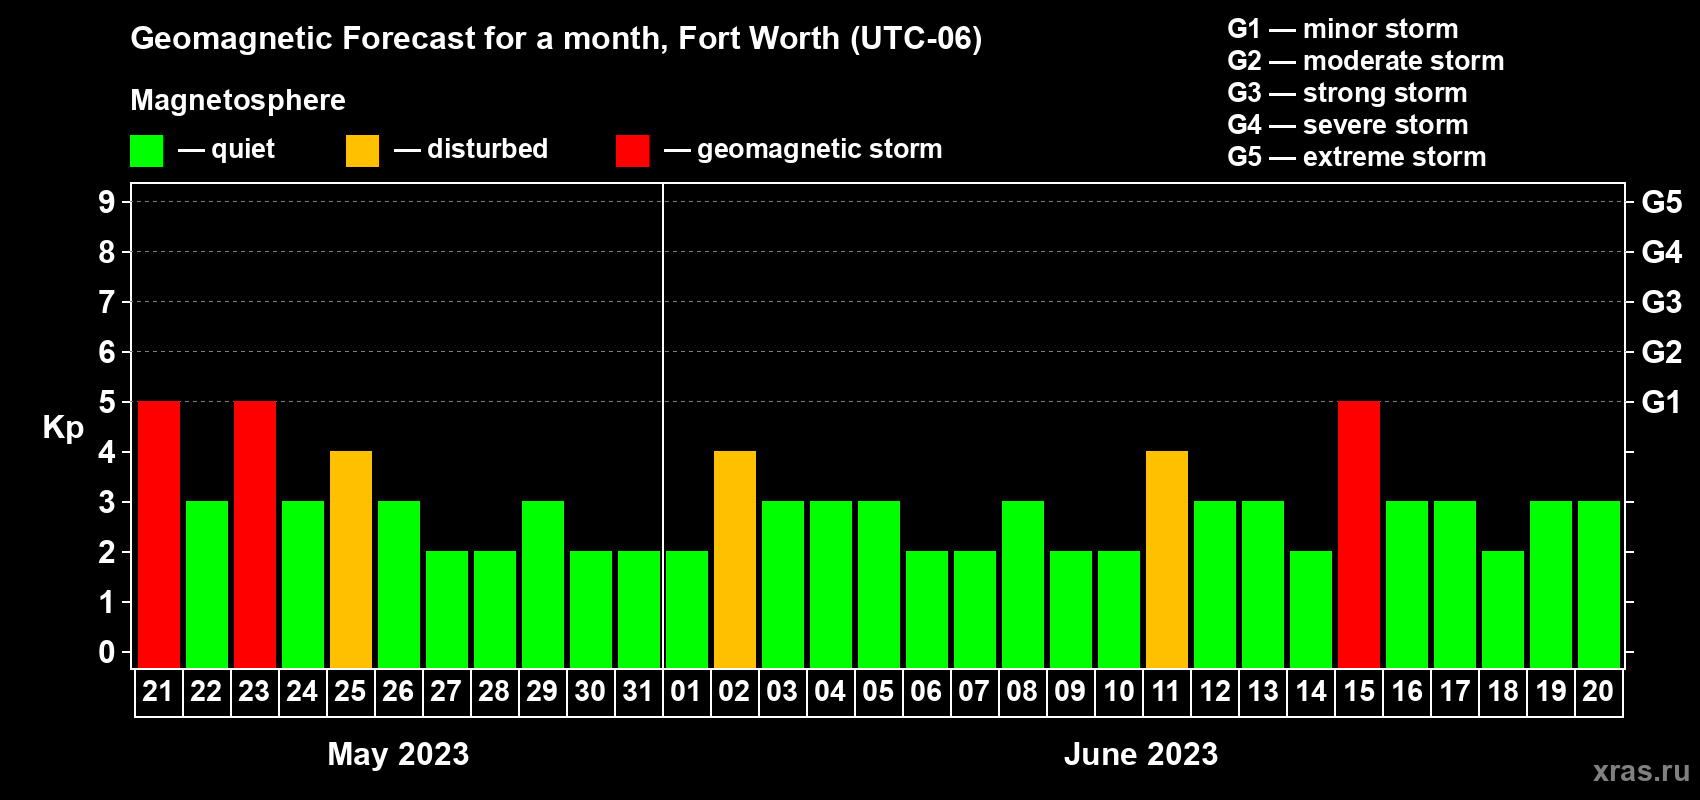
Task: Click the 'May 2023' month label
Action: [398, 754]
